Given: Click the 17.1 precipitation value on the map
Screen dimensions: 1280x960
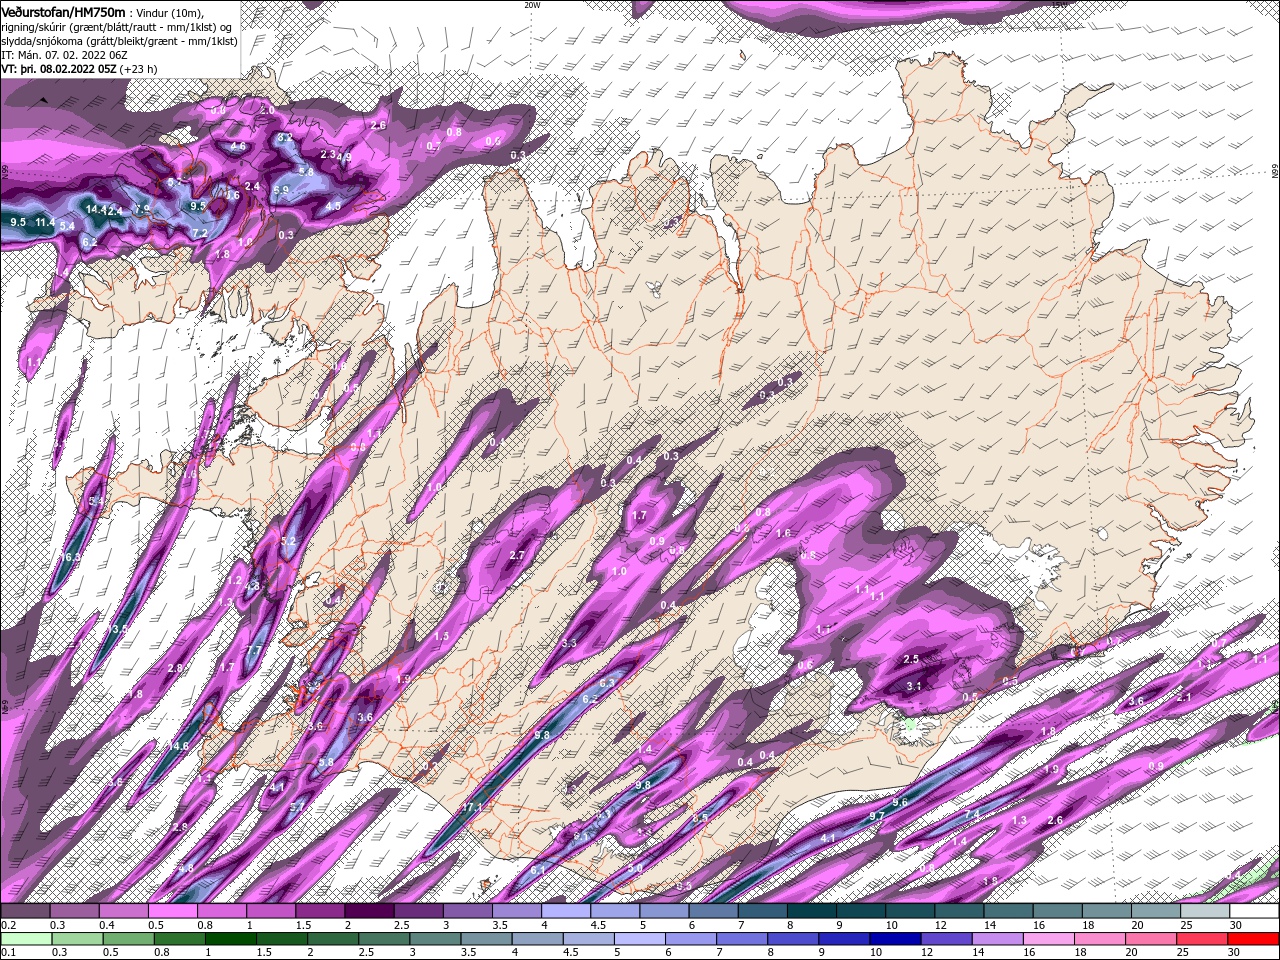Looking at the screenshot, I should point(472,807).
